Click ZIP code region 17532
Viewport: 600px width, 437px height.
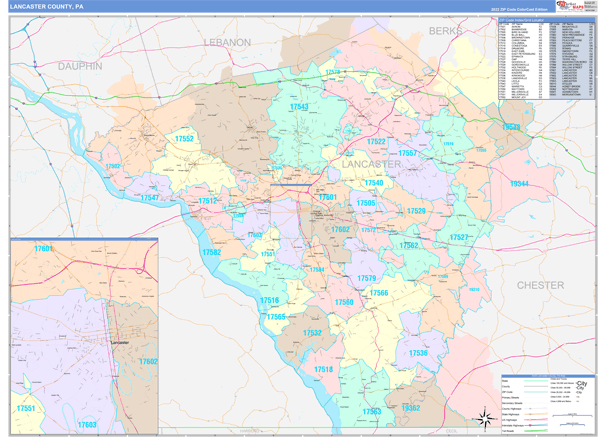pos(312,333)
